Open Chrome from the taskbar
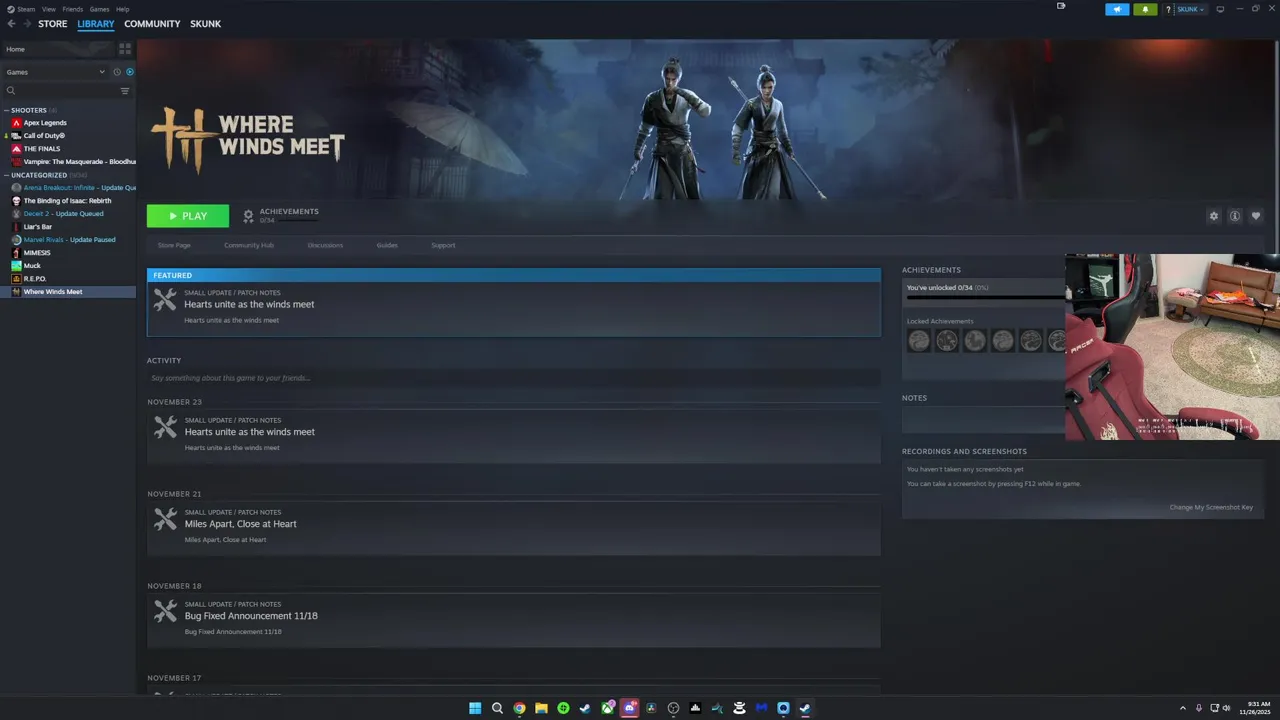 coord(519,708)
